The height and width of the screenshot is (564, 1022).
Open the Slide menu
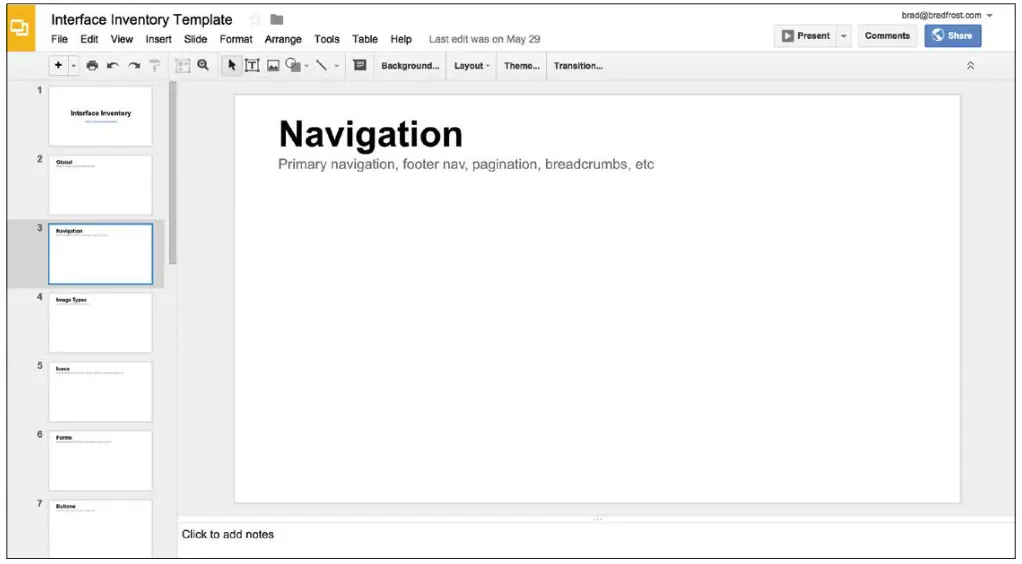point(196,39)
